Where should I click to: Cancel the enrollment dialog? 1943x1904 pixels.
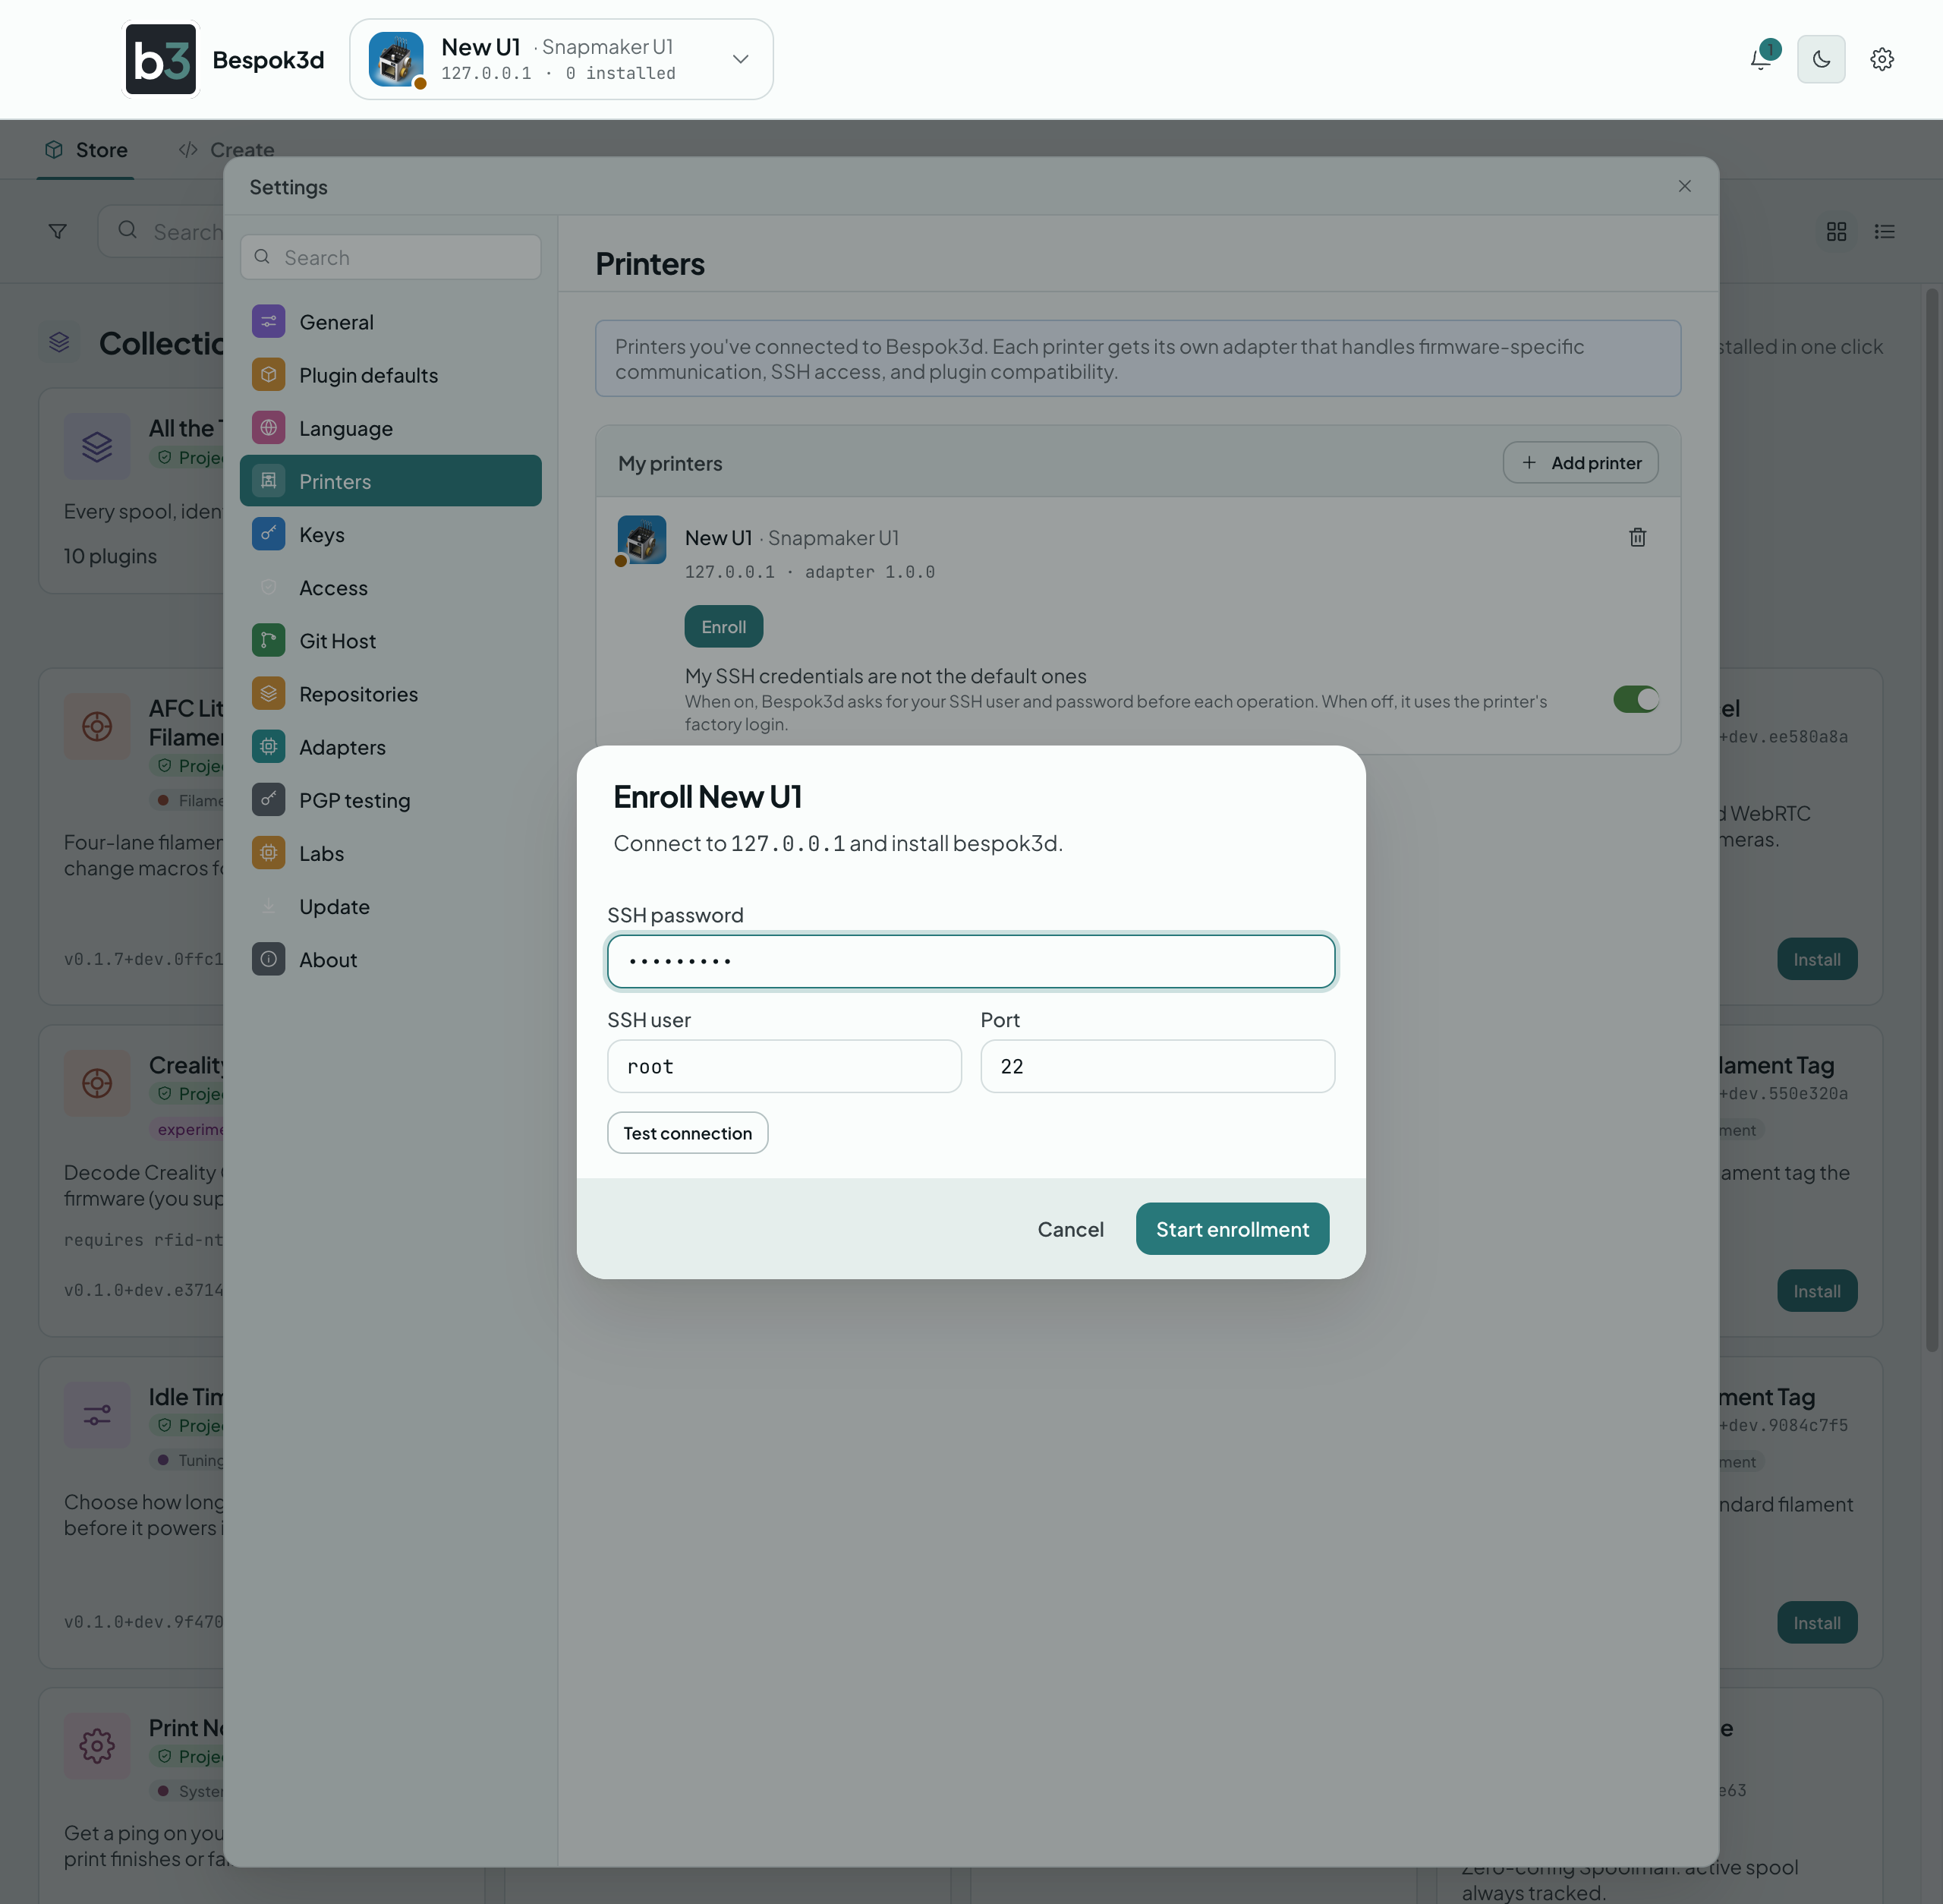(1070, 1229)
